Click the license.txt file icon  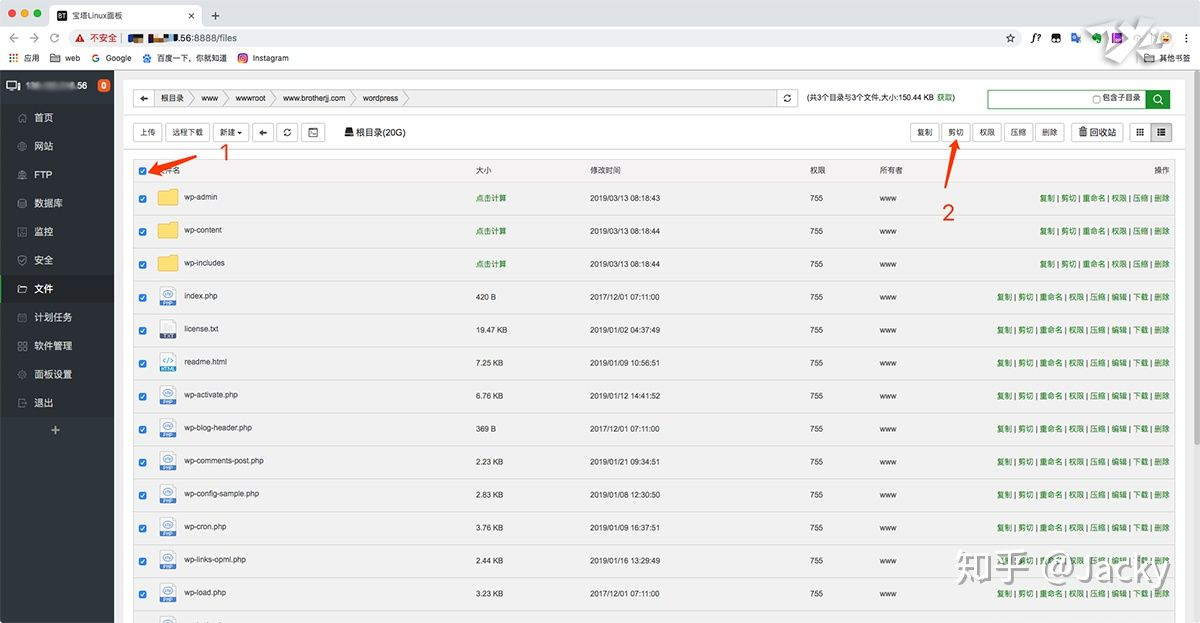click(167, 330)
